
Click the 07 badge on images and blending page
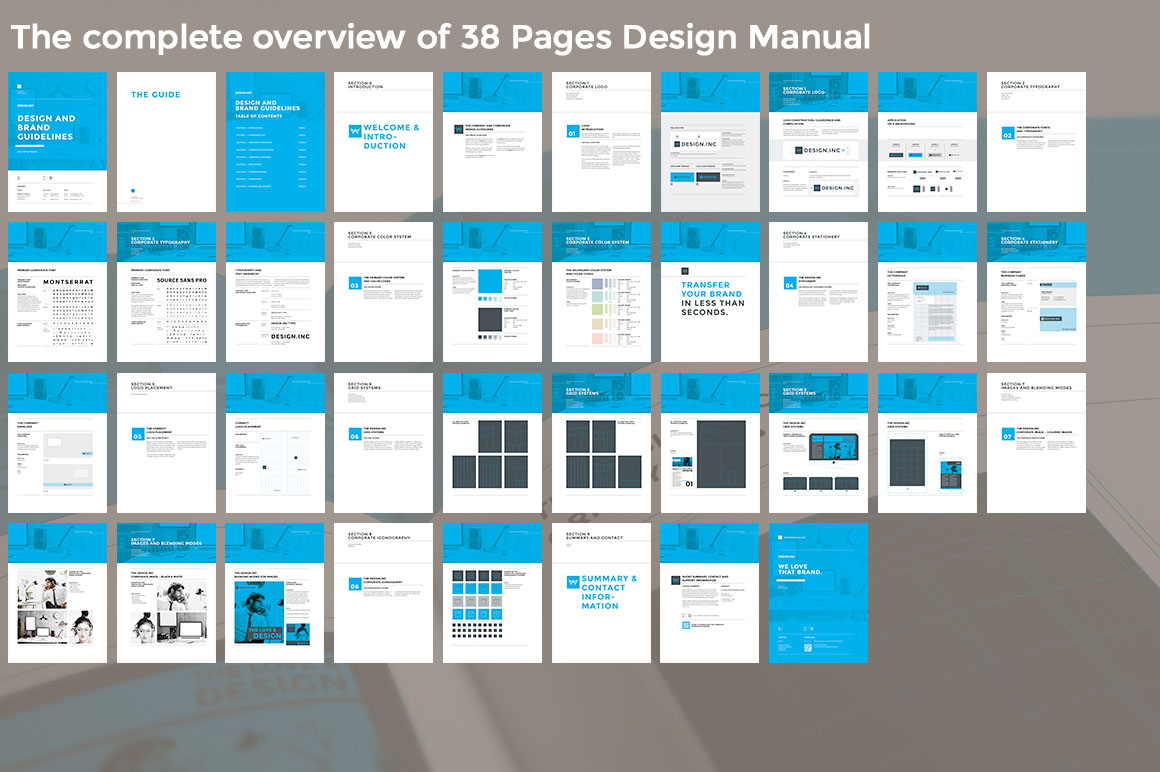tap(1008, 435)
